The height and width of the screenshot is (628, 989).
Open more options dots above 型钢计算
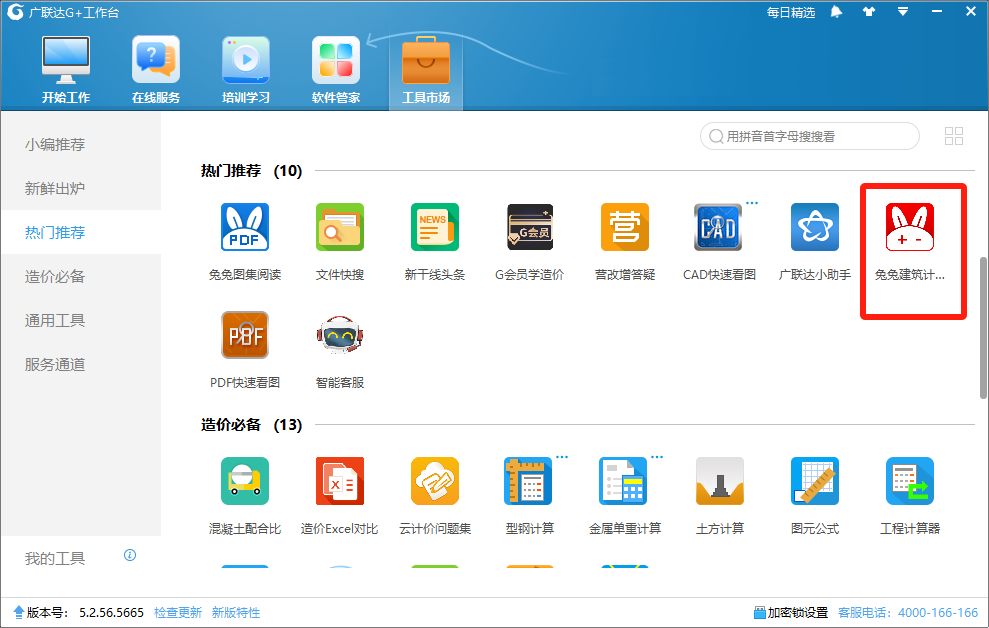pos(562,457)
